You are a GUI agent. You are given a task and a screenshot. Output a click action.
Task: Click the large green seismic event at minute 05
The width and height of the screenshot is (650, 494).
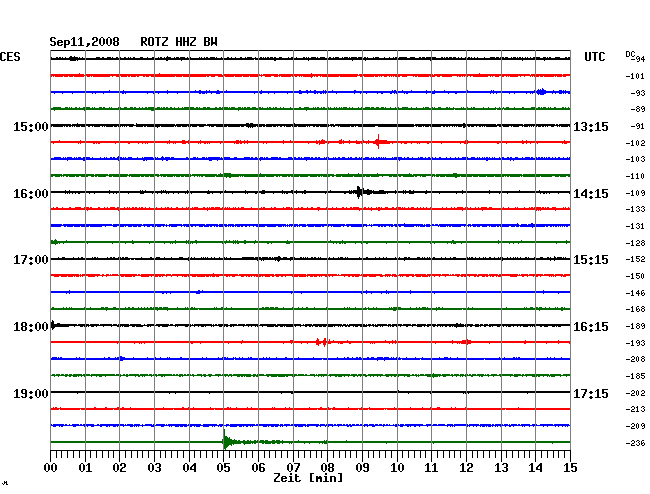tap(230, 441)
